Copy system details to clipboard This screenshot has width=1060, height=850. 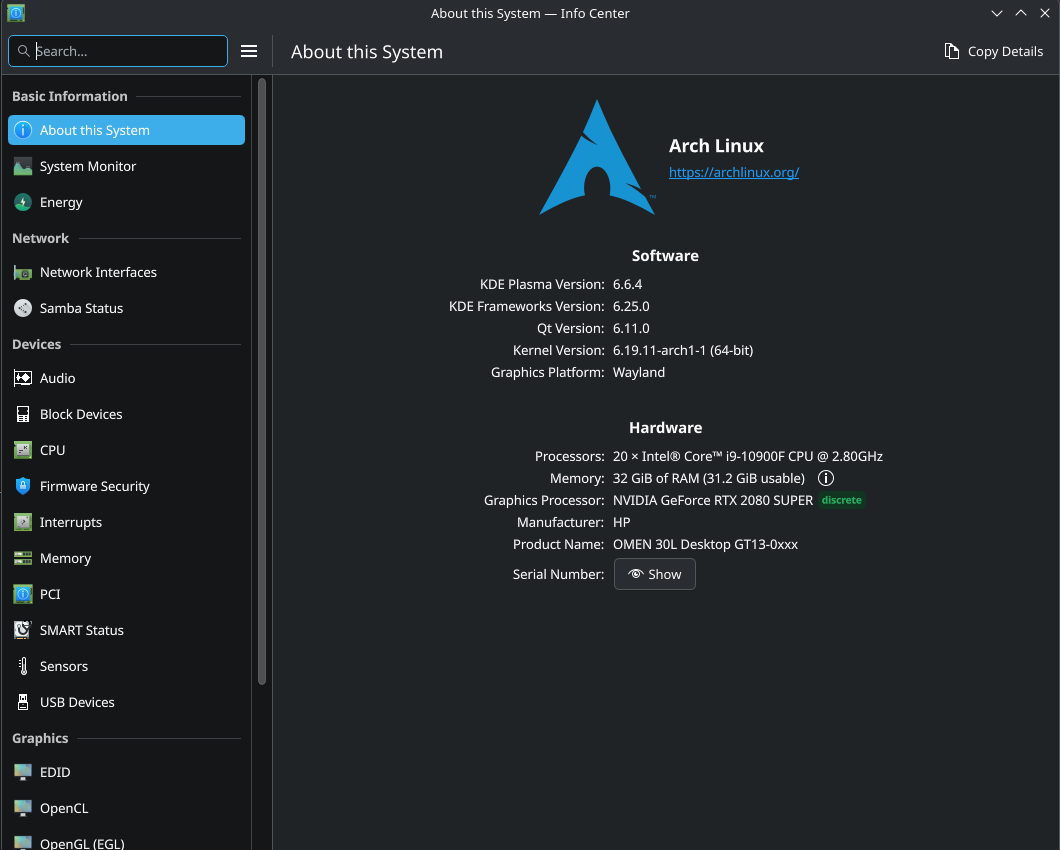(993, 51)
